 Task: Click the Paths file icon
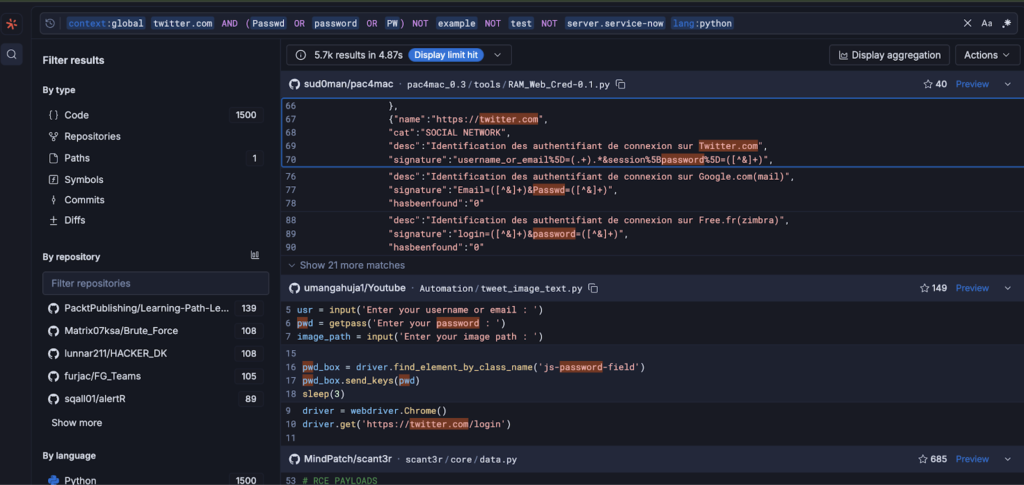pos(54,158)
